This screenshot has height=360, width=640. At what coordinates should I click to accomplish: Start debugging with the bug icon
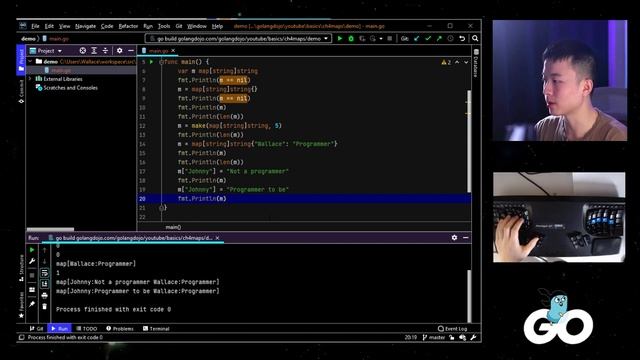point(351,38)
